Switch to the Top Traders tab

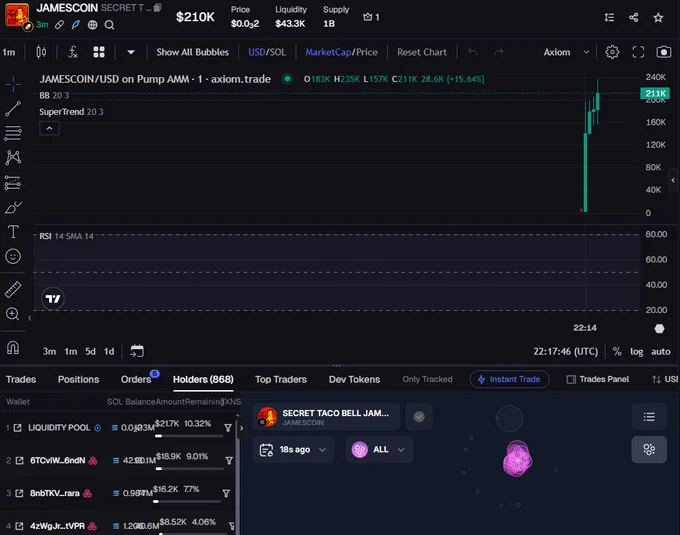tap(281, 379)
